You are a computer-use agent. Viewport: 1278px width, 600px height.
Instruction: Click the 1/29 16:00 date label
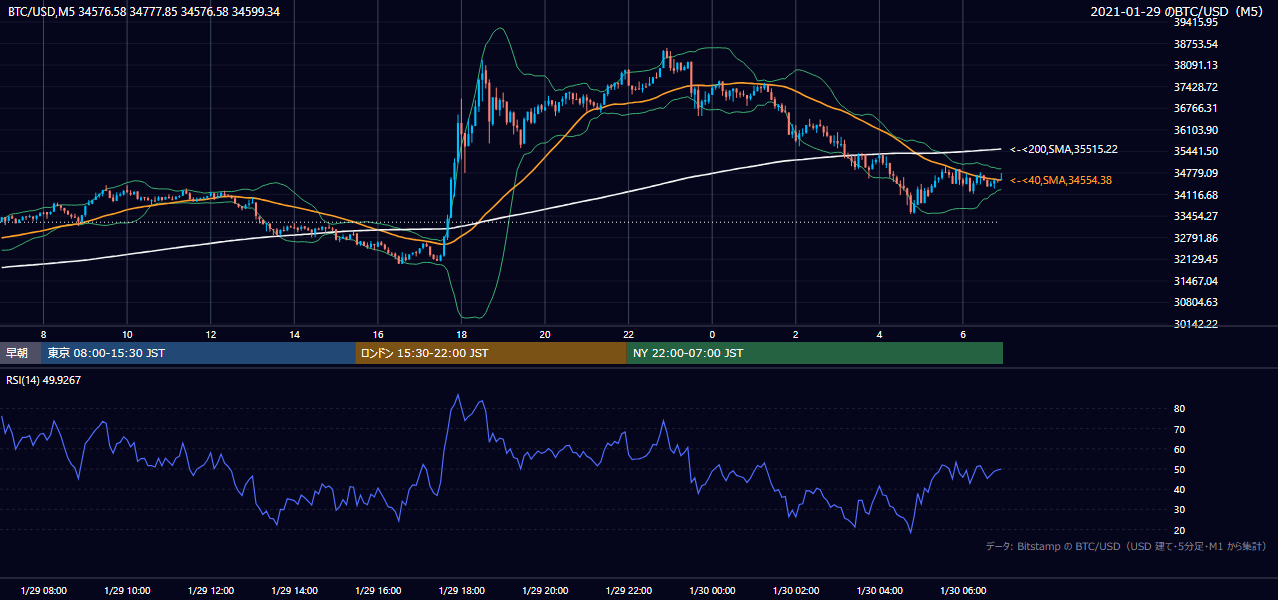pyautogui.click(x=377, y=590)
